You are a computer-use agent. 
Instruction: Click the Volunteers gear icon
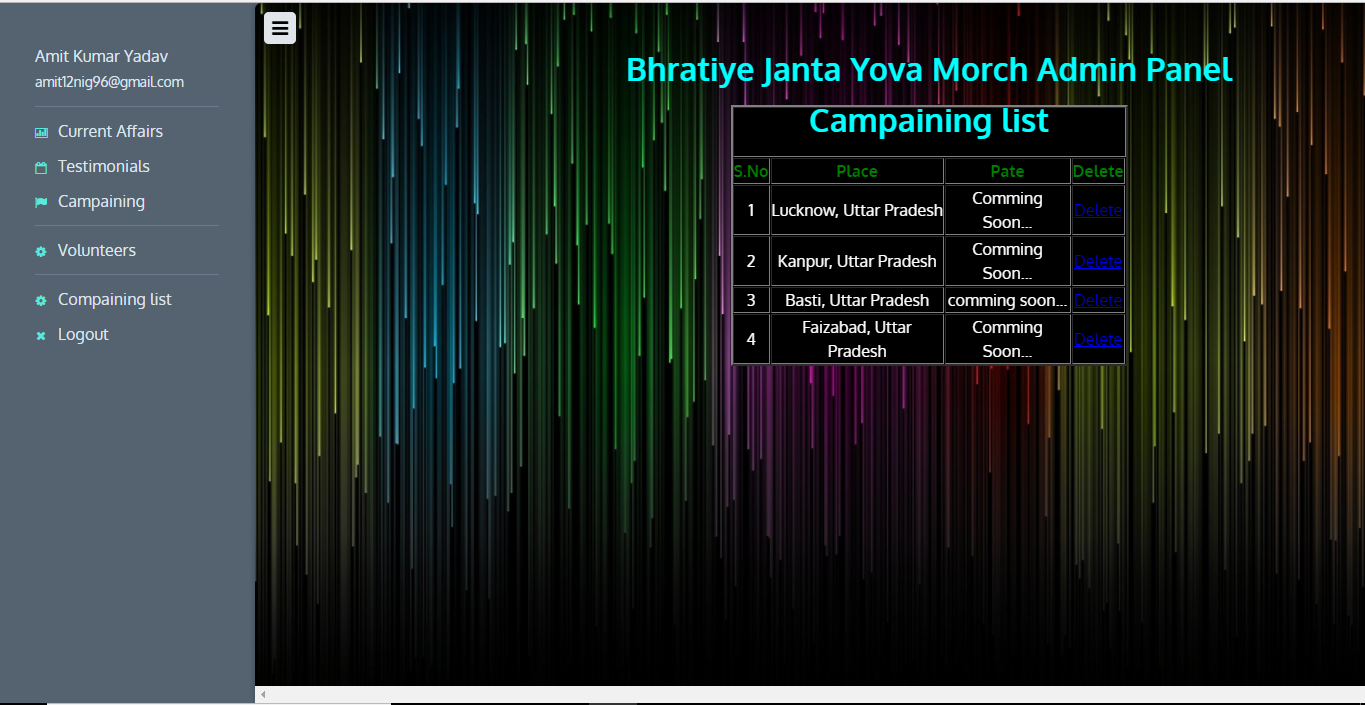pos(41,251)
